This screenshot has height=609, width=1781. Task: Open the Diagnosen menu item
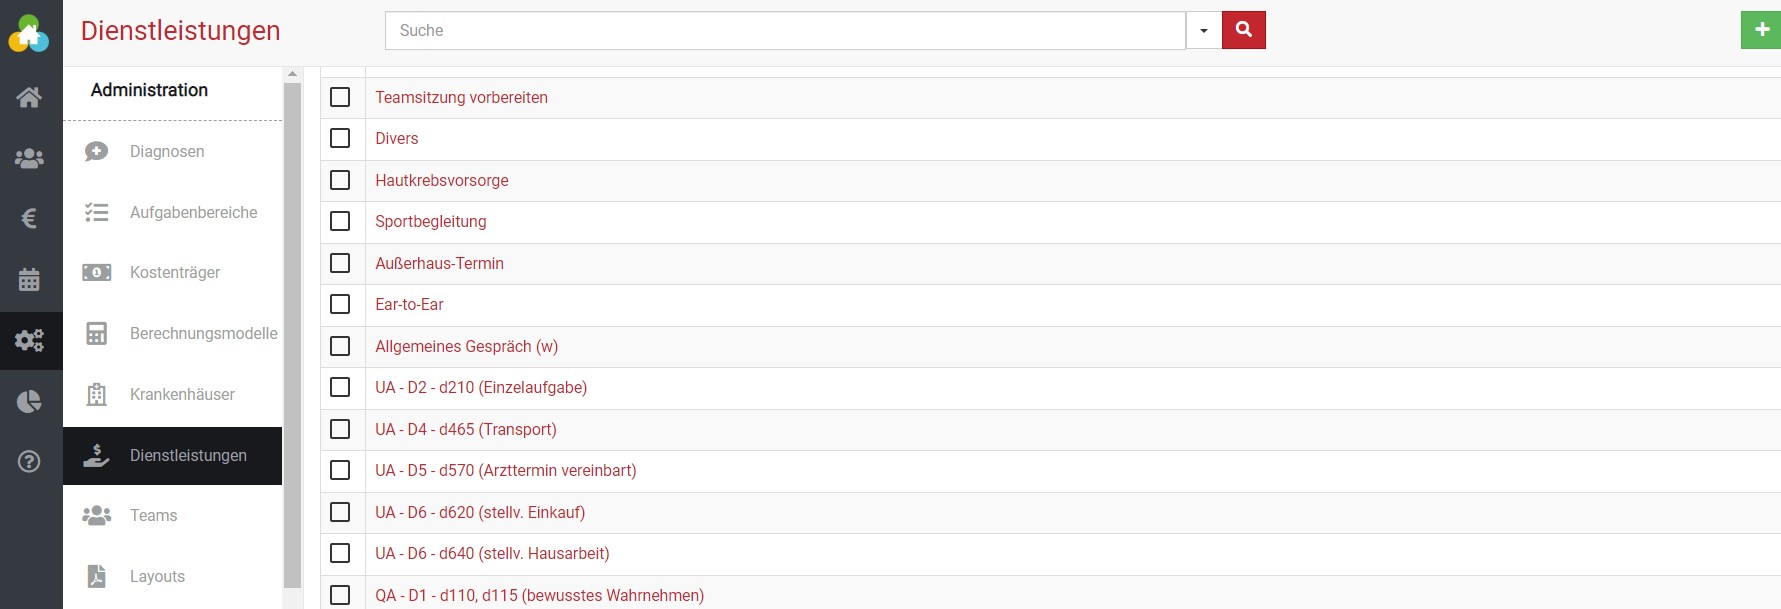coord(167,151)
